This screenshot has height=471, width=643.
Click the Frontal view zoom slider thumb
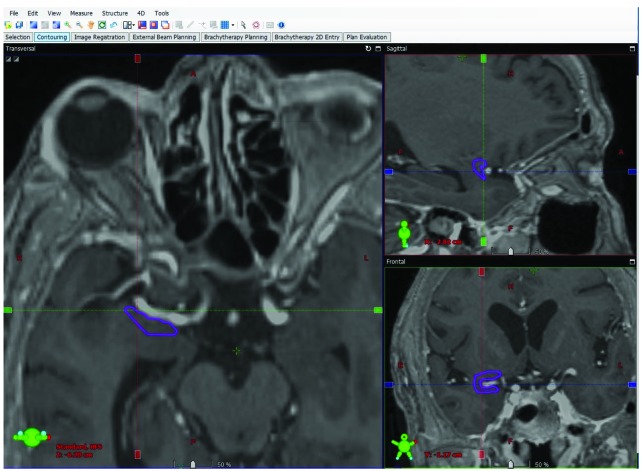coord(511,464)
